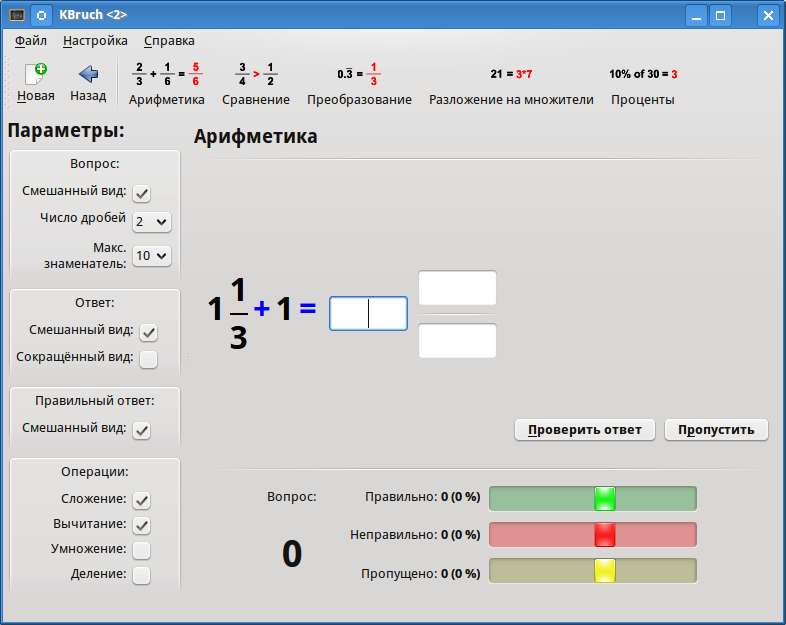Viewport: 786px width, 625px height.
Task: Click the KBruch window menu icon
Action: 17,15
